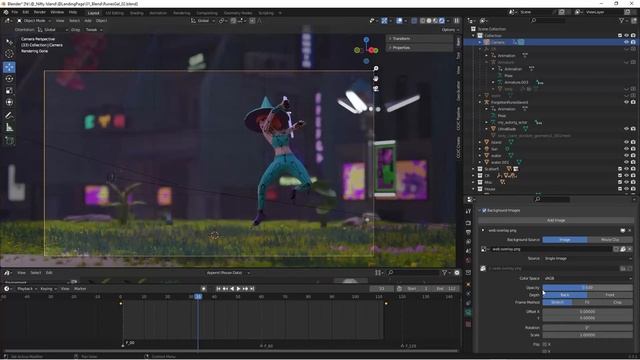Toggle camera view viewport icon
The image size is (640, 360).
click(x=376, y=88)
